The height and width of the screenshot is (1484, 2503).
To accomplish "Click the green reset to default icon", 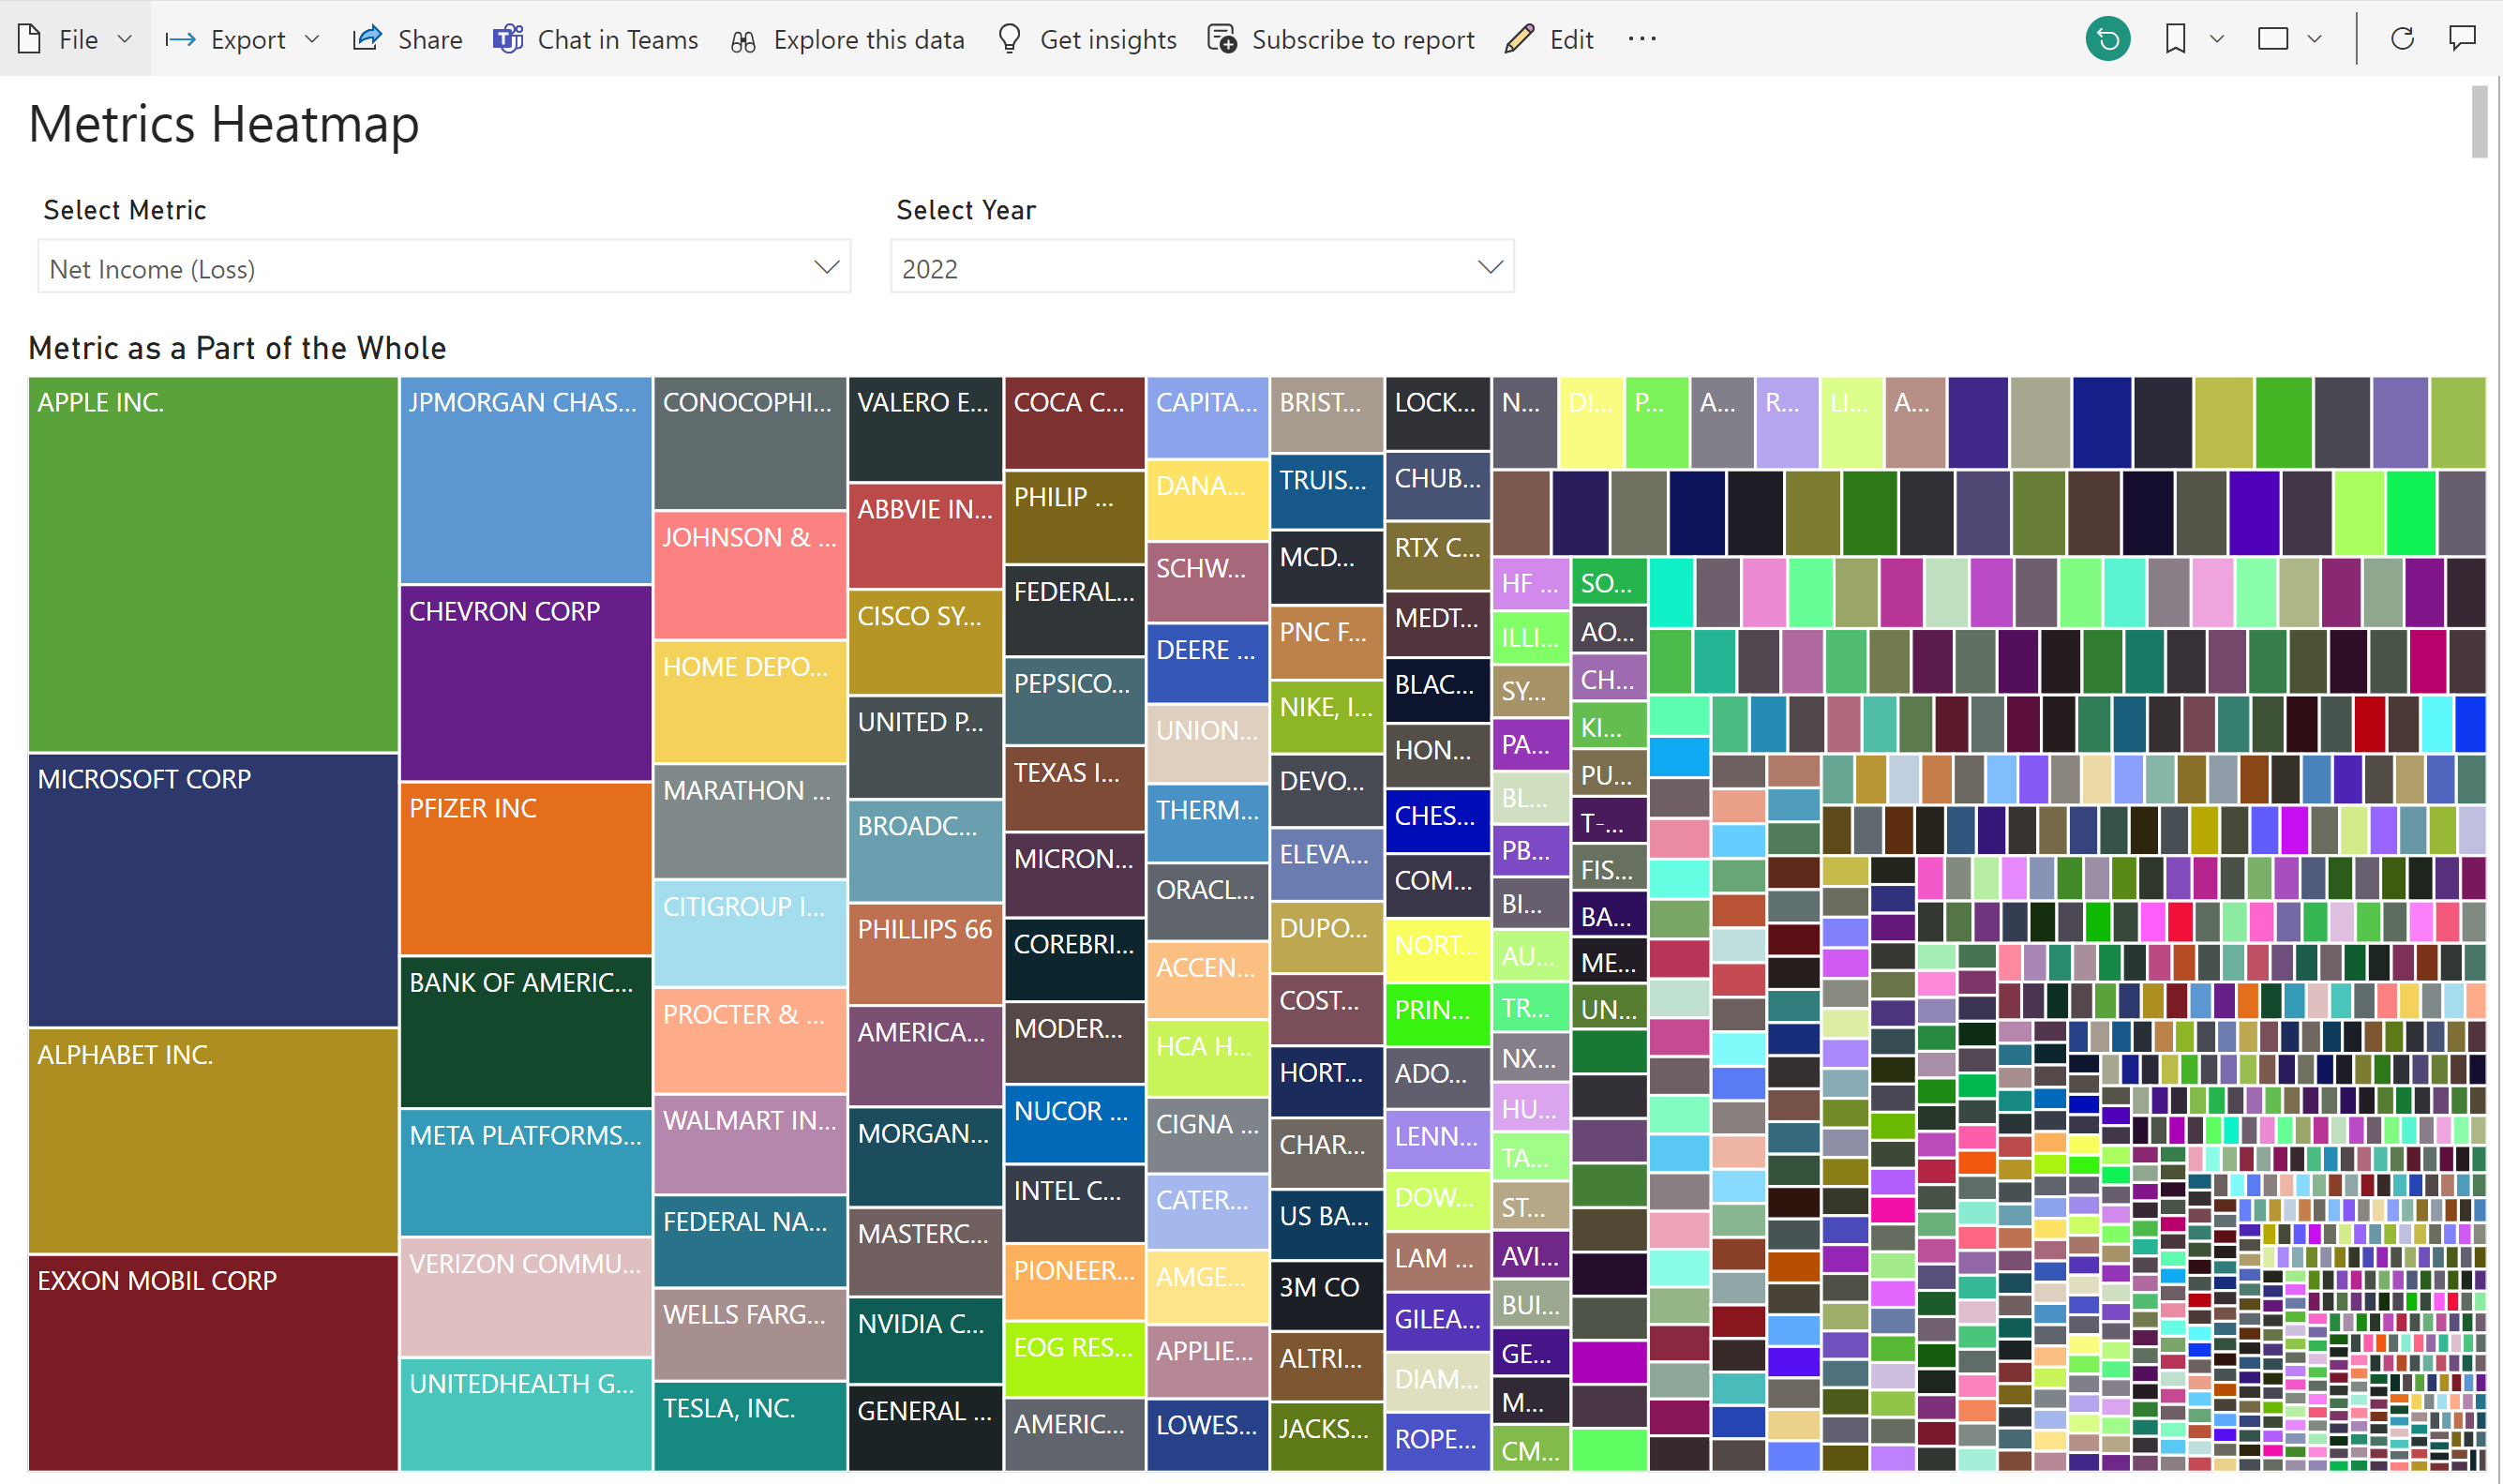I will click(x=2107, y=39).
